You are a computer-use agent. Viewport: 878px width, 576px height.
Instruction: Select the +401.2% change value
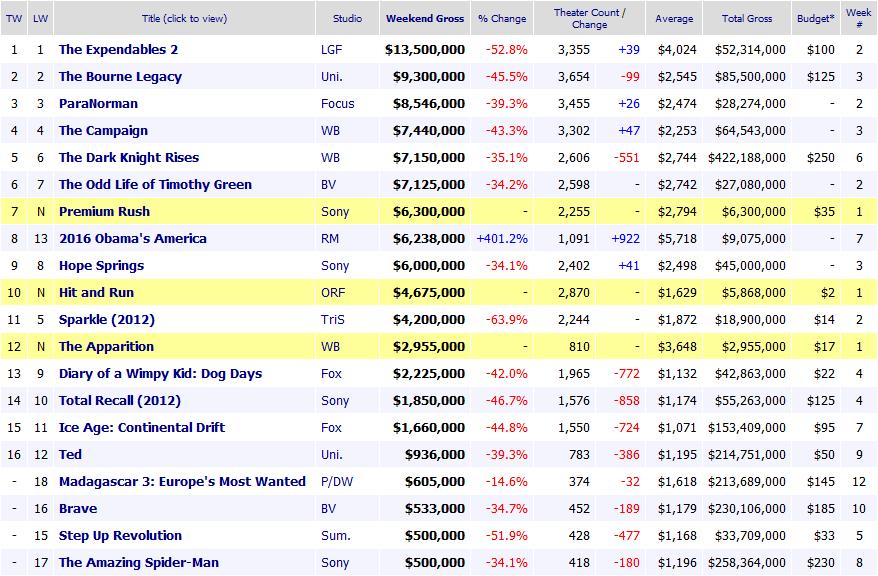502,238
